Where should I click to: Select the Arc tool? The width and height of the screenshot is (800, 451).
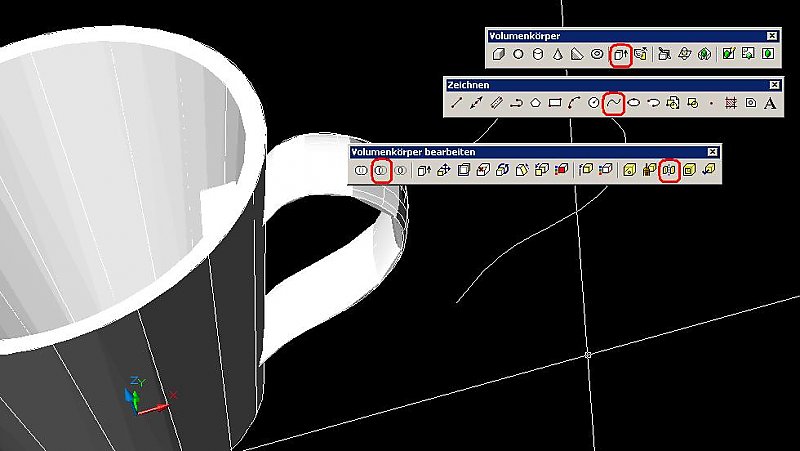(574, 103)
